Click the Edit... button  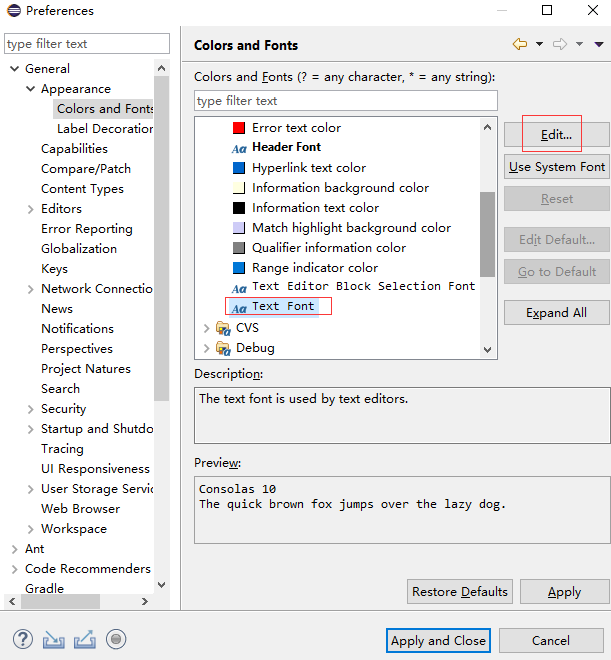pyautogui.click(x=556, y=135)
